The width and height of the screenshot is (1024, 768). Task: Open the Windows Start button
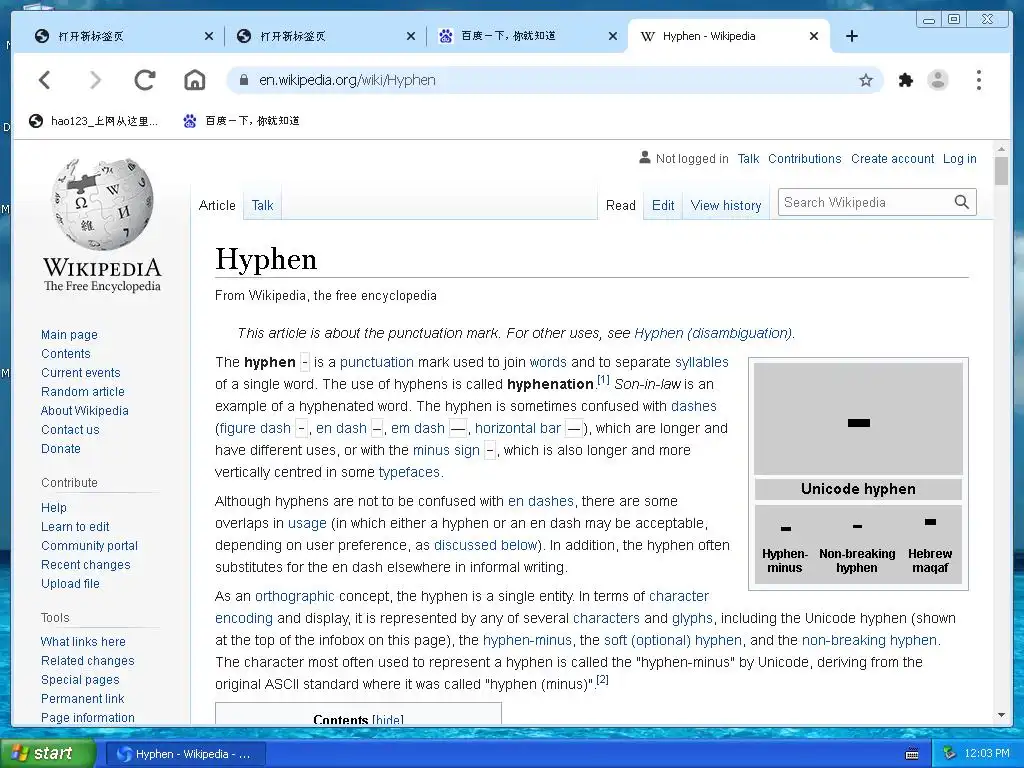(48, 754)
